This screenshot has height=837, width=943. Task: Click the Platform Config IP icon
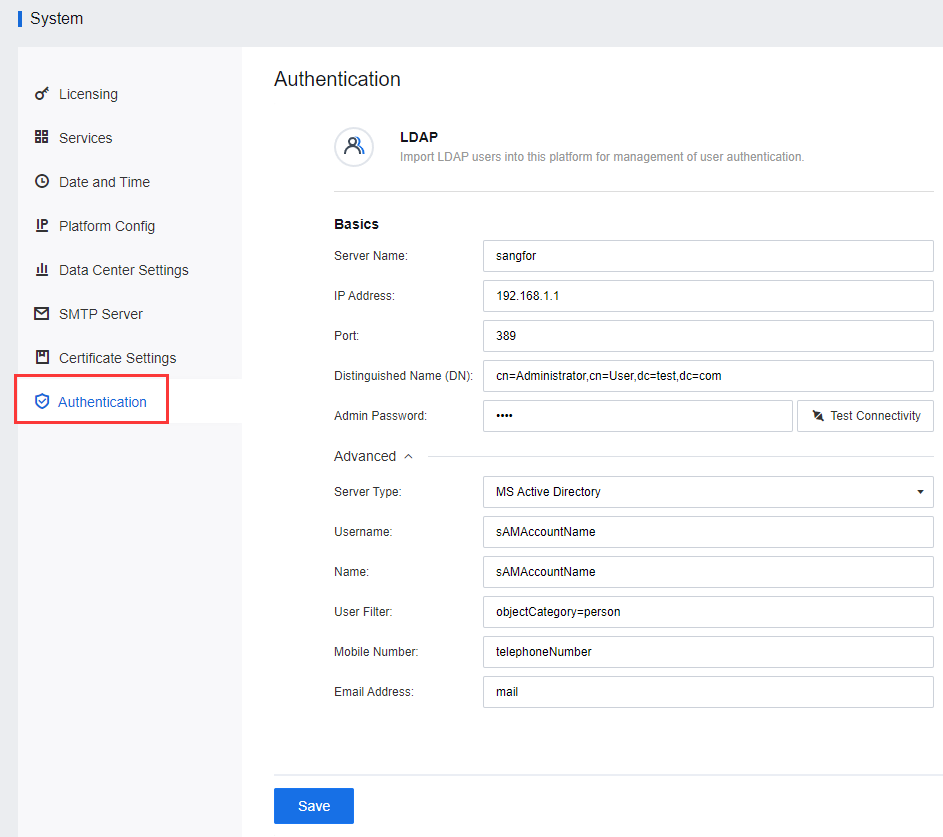pyautogui.click(x=41, y=225)
